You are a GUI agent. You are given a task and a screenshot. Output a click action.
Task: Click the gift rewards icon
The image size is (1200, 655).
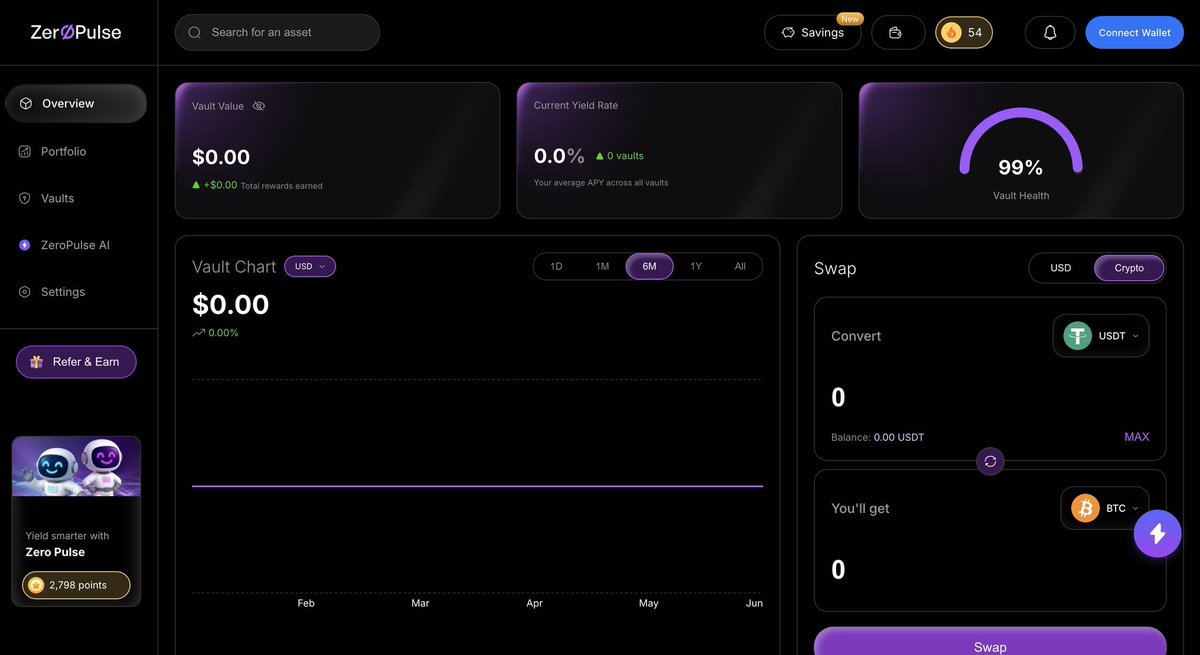[897, 32]
